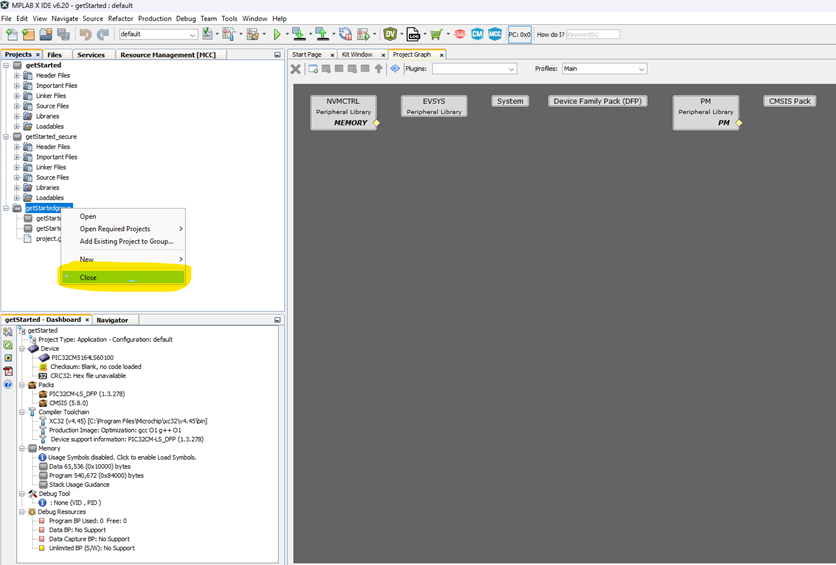This screenshot has height=565, width=836.
Task: Click the New Project toolbar icon
Action: pyautogui.click(x=12, y=34)
